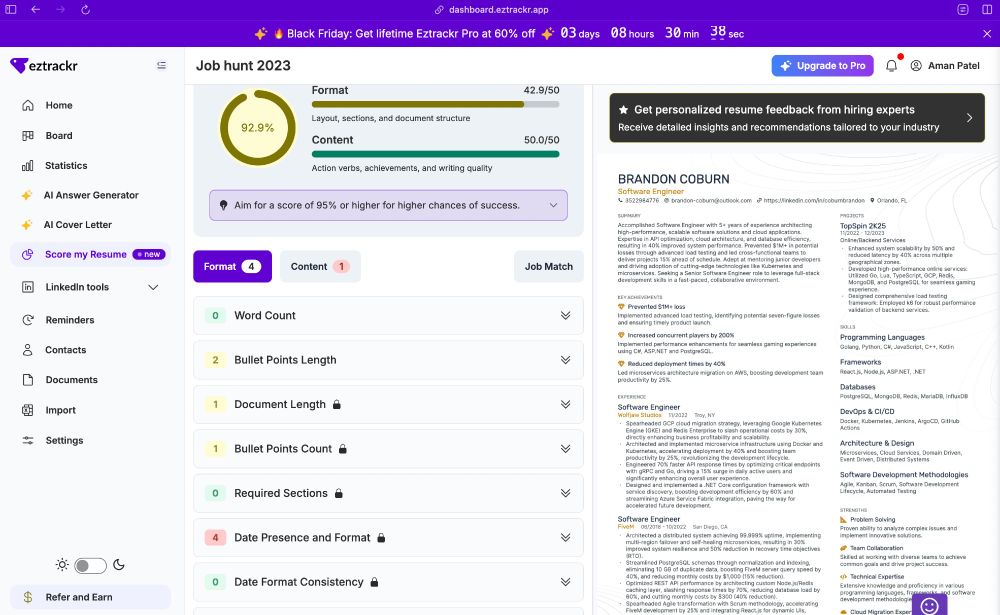1000x615 pixels.
Task: Expand the 'Aim for a score' tip
Action: (388, 205)
